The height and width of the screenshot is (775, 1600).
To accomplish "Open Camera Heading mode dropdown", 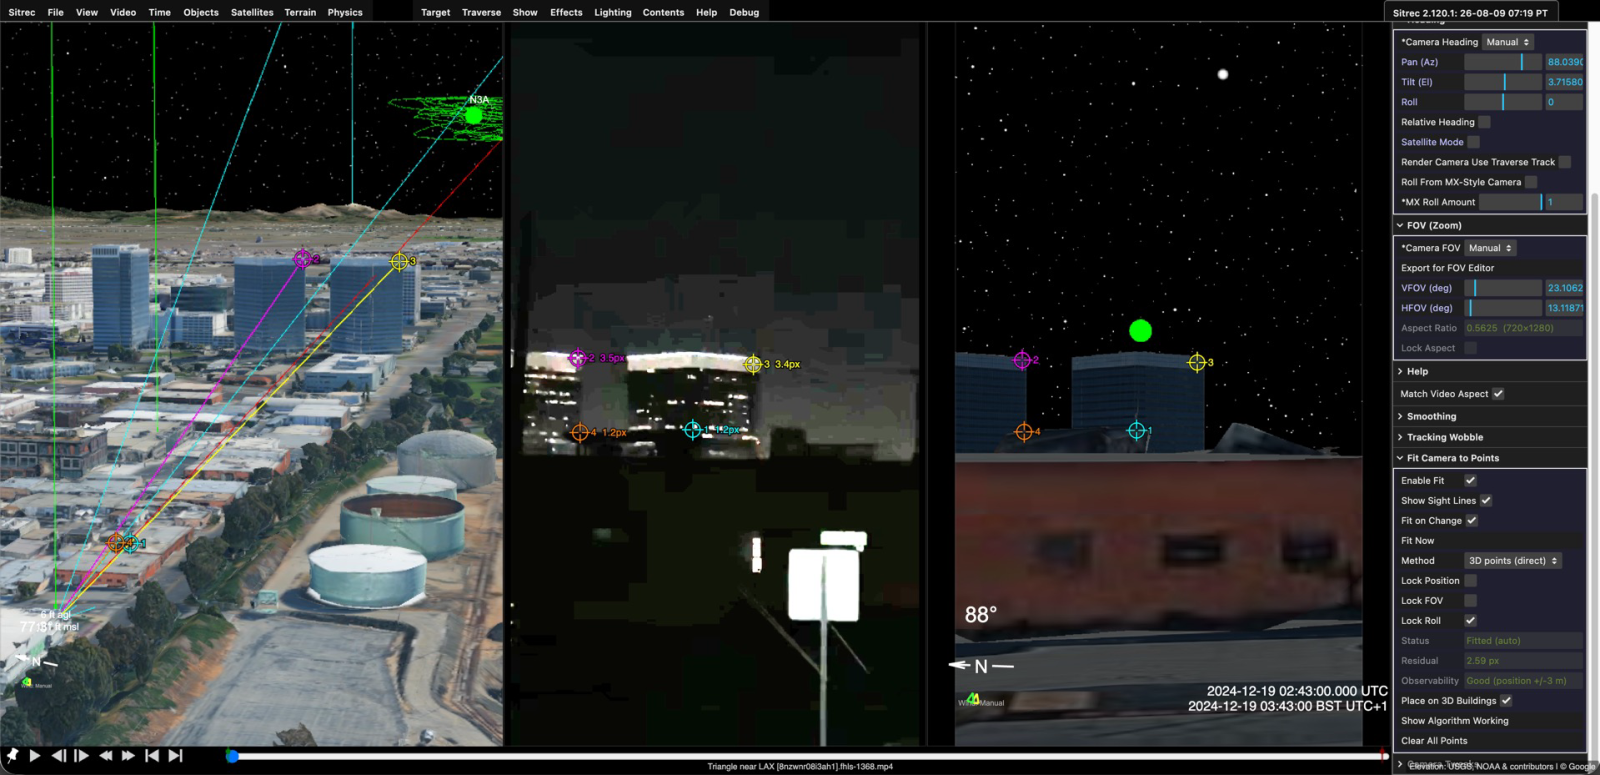I will coord(1507,42).
